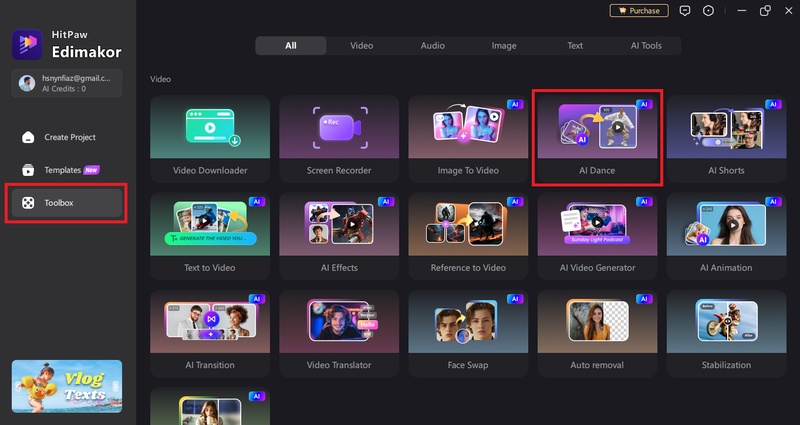The image size is (800, 425).
Task: Open the Auto removal tool
Action: [597, 333]
